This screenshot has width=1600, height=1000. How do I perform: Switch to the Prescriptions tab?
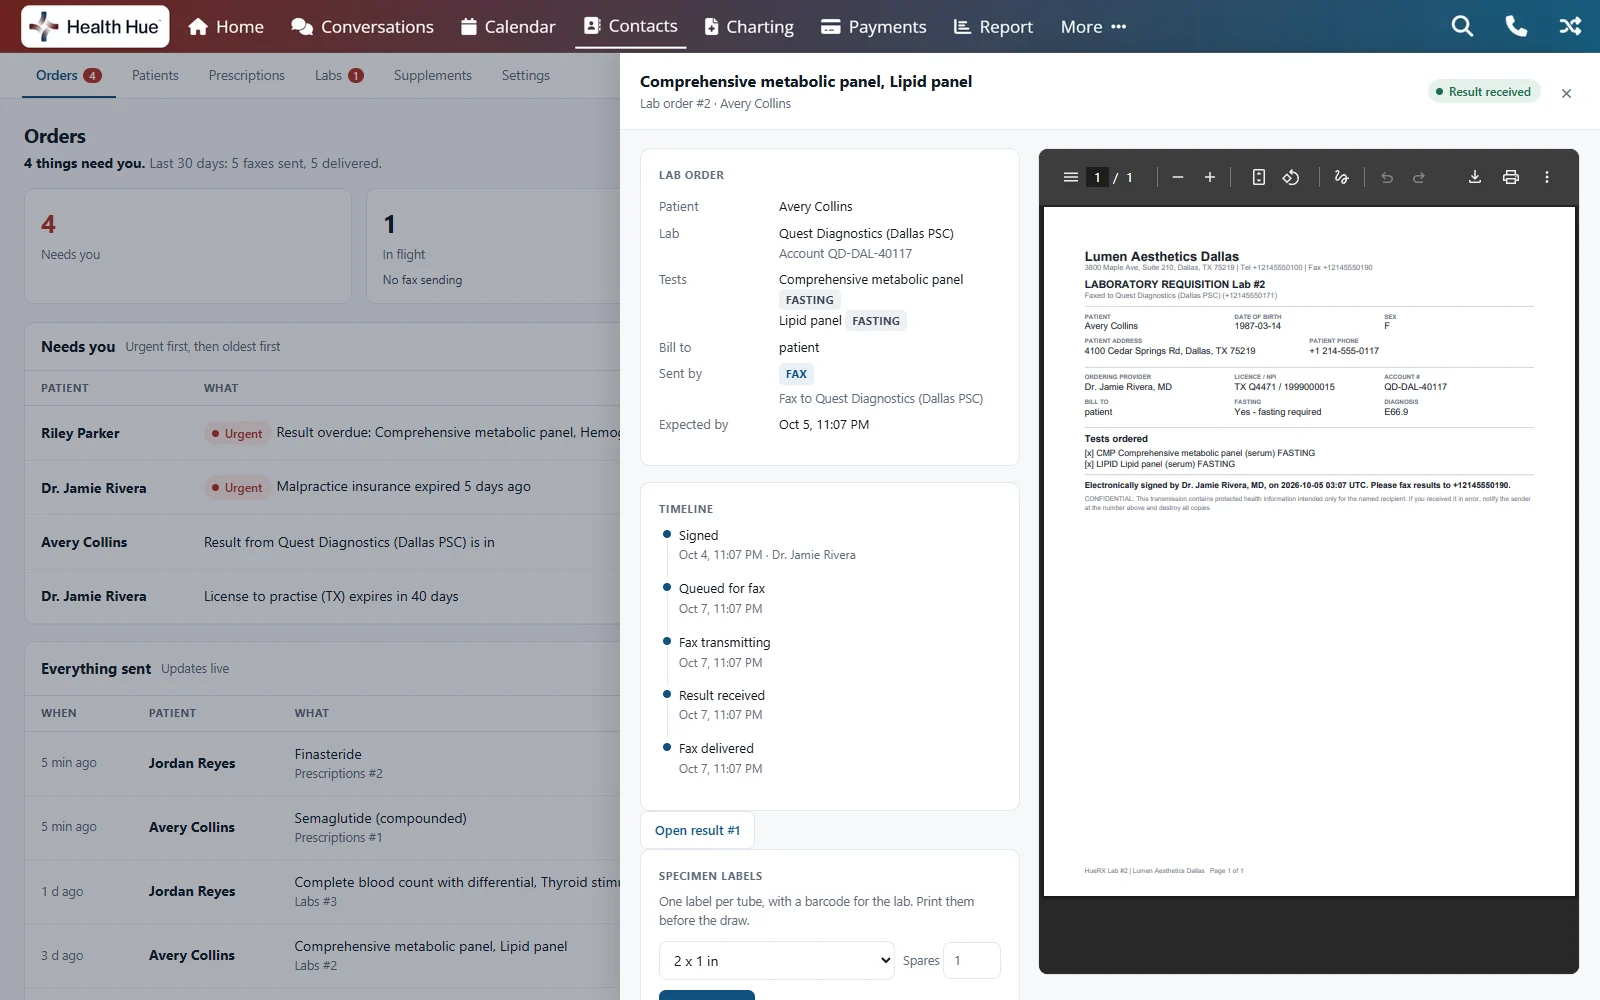[x=247, y=75]
